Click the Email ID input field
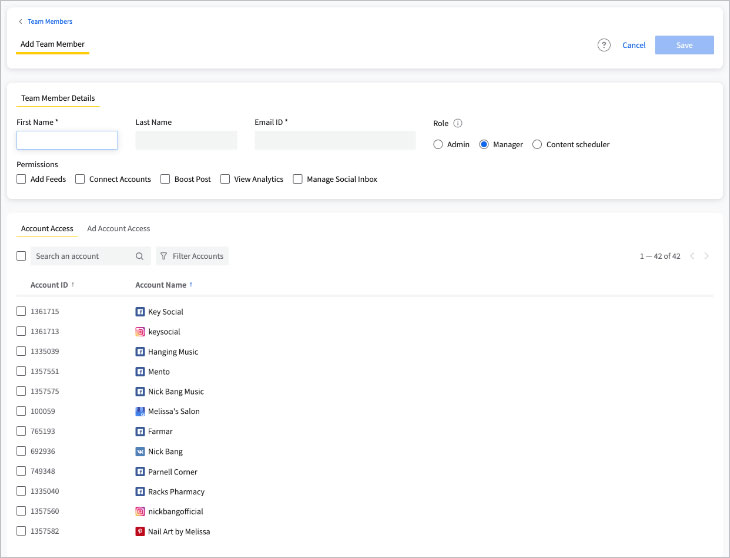Screen dimensions: 730x558 (335, 141)
